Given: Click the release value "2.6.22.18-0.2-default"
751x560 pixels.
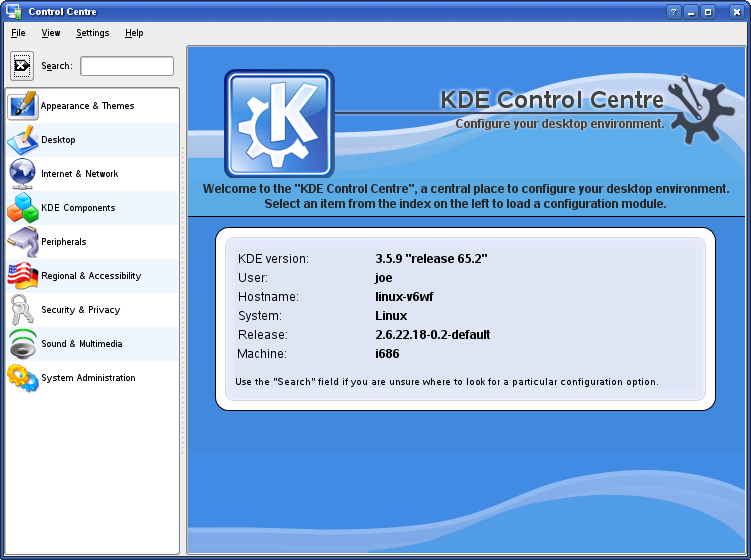Looking at the screenshot, I should [432, 335].
